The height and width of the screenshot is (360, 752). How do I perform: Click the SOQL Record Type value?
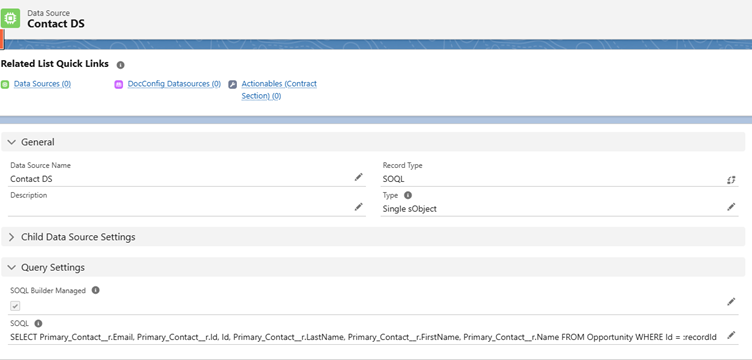pos(393,179)
